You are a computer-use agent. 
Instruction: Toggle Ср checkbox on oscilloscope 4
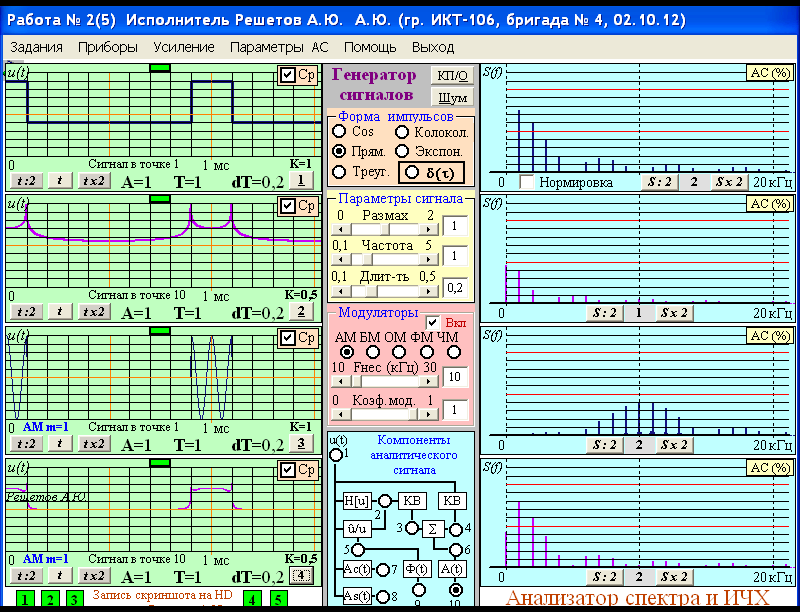pyautogui.click(x=288, y=470)
